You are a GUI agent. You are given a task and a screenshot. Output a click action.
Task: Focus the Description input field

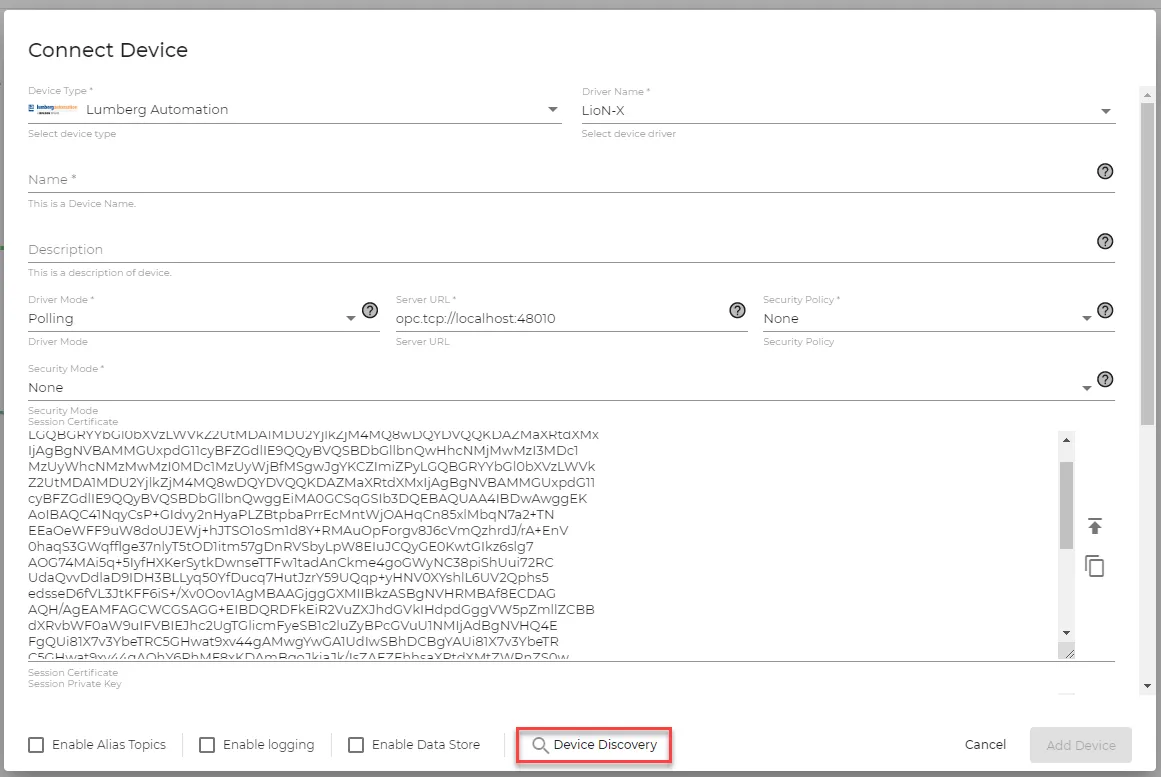(559, 249)
